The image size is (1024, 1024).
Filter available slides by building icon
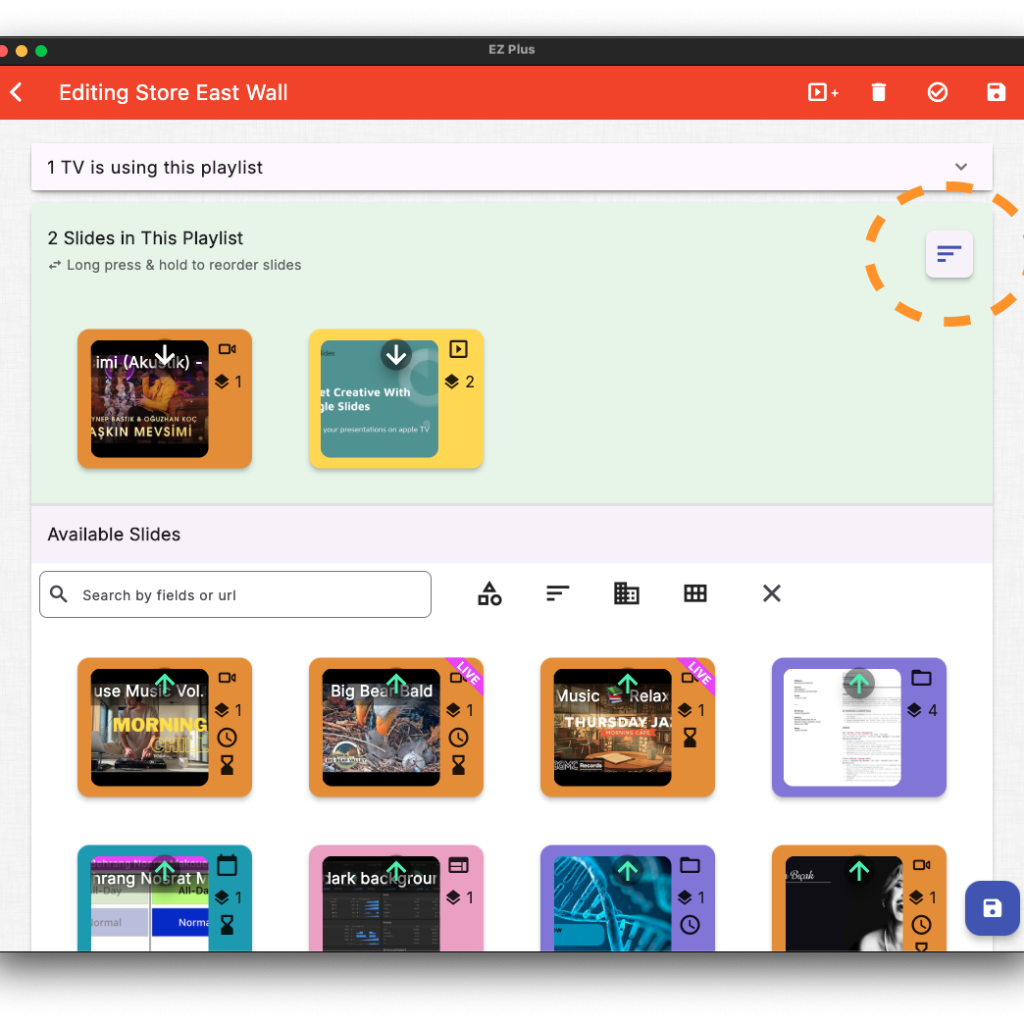(x=626, y=594)
